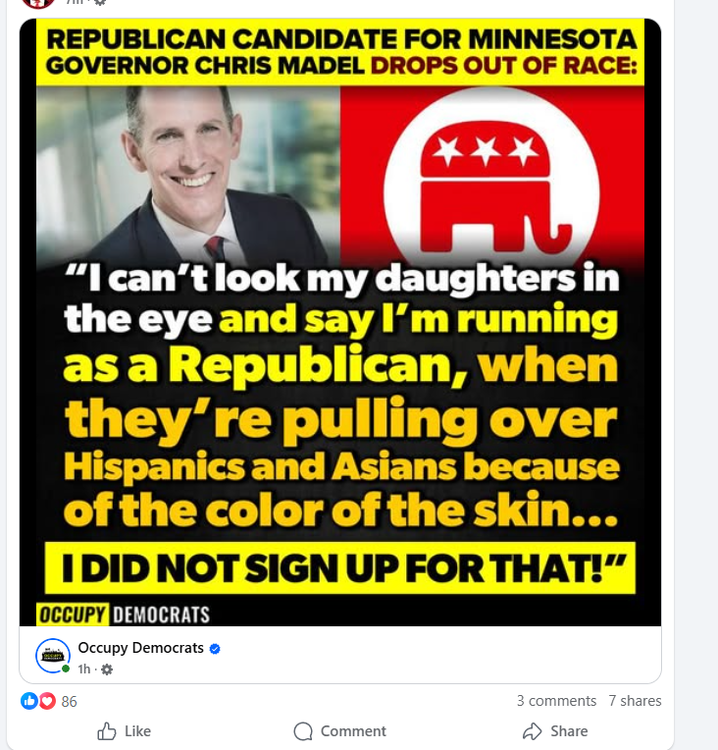Click the speech bubble Comment icon

click(303, 731)
